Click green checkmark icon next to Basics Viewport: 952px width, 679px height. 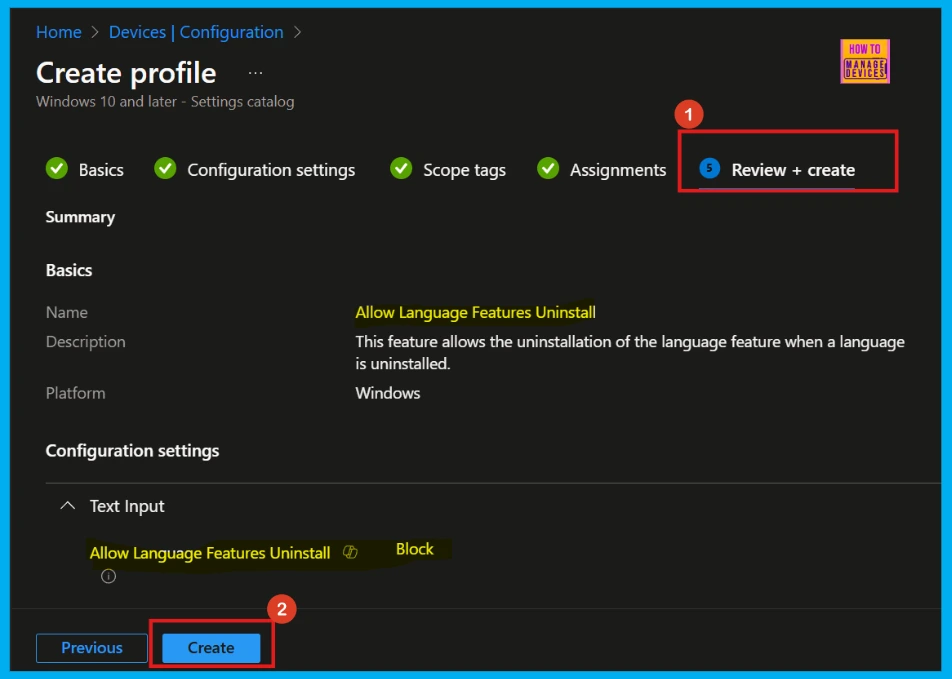(x=57, y=168)
